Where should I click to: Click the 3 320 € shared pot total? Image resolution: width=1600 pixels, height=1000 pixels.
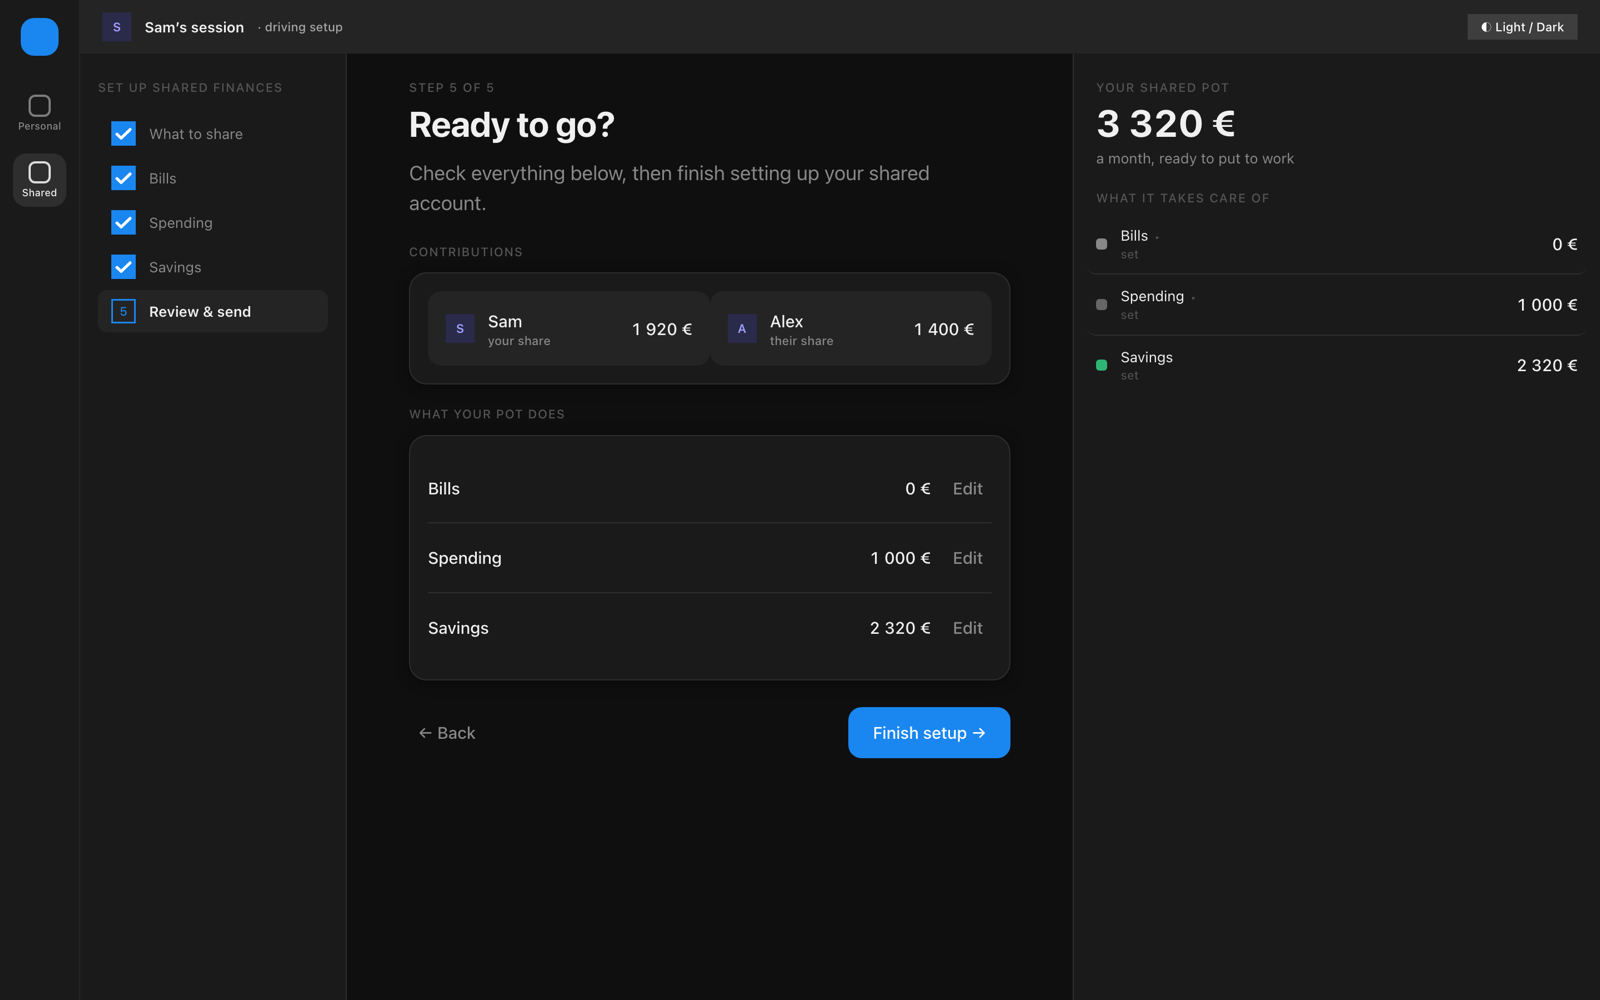coord(1166,124)
